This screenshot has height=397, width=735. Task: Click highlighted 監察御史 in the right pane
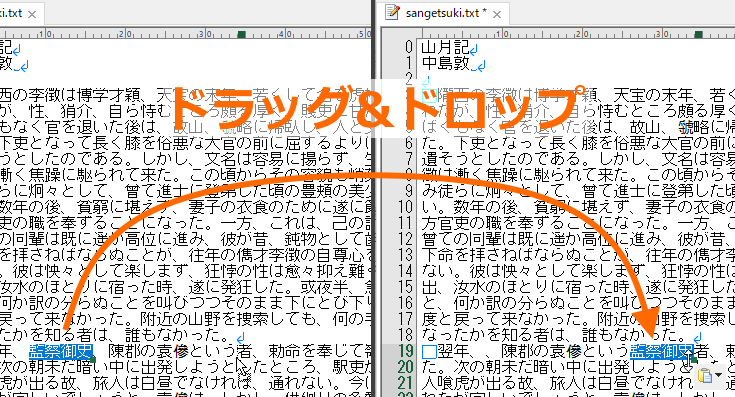pos(662,351)
